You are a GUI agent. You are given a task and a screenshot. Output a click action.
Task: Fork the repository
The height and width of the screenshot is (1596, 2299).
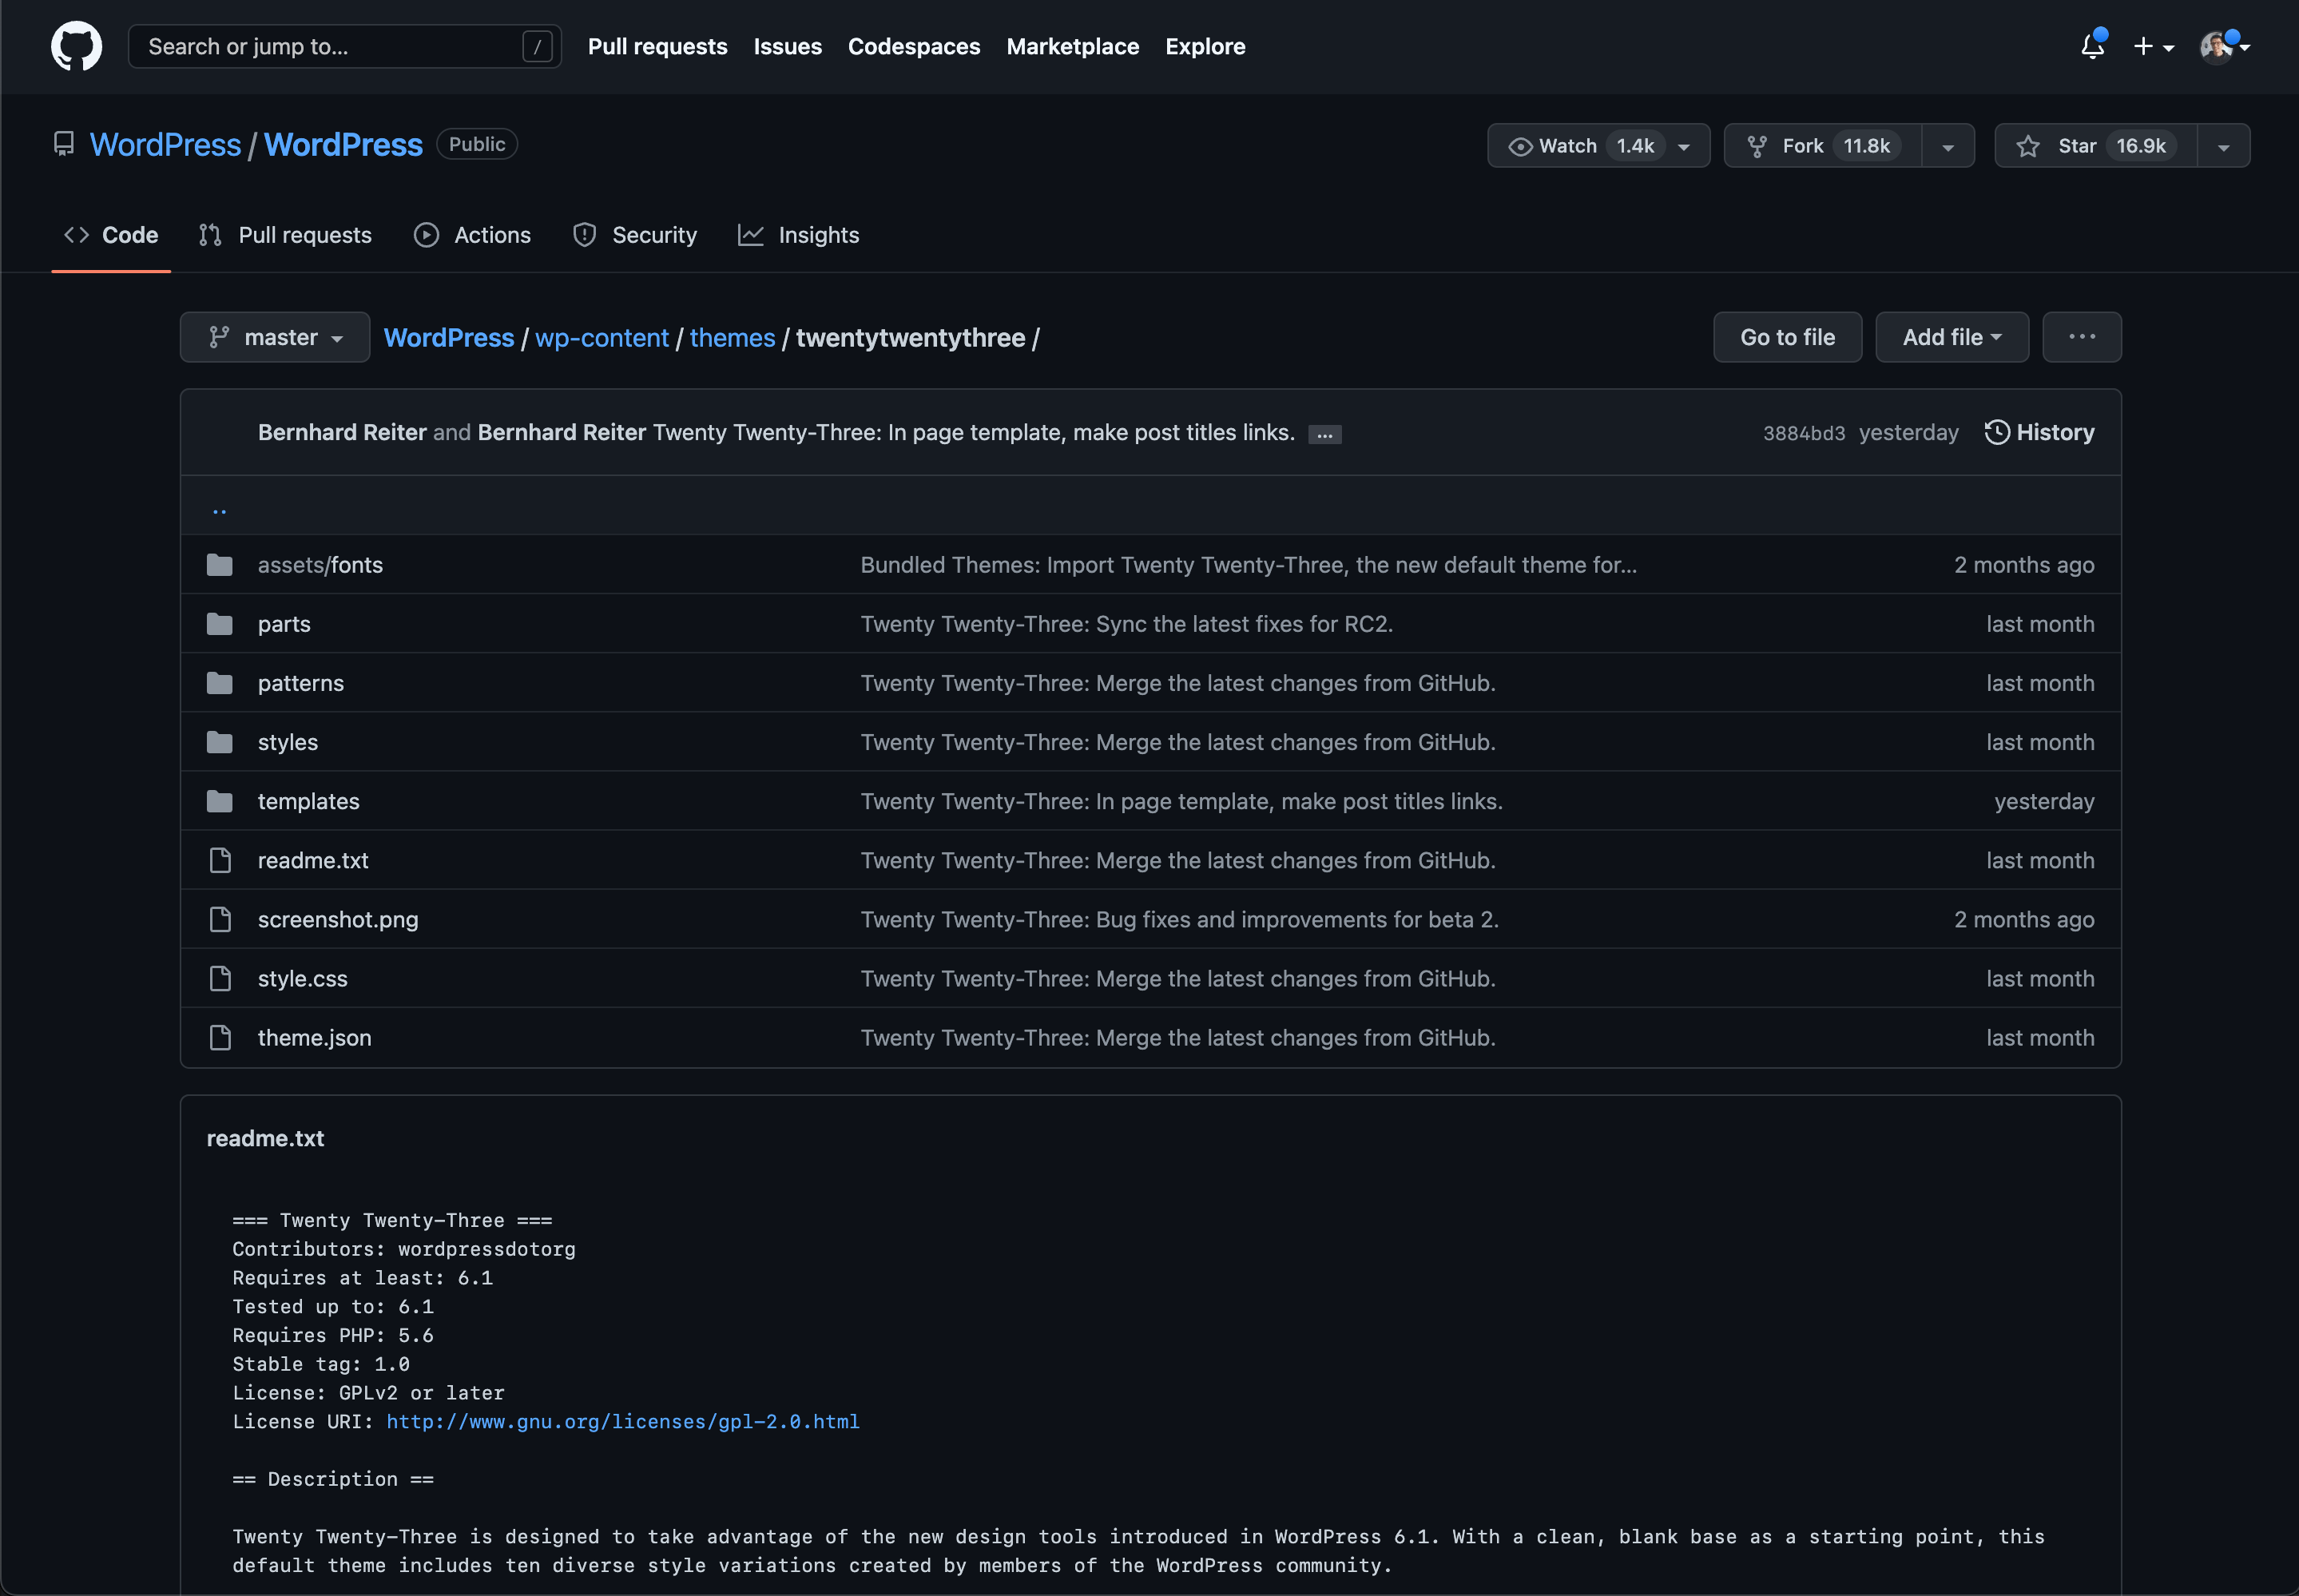[x=1823, y=146]
